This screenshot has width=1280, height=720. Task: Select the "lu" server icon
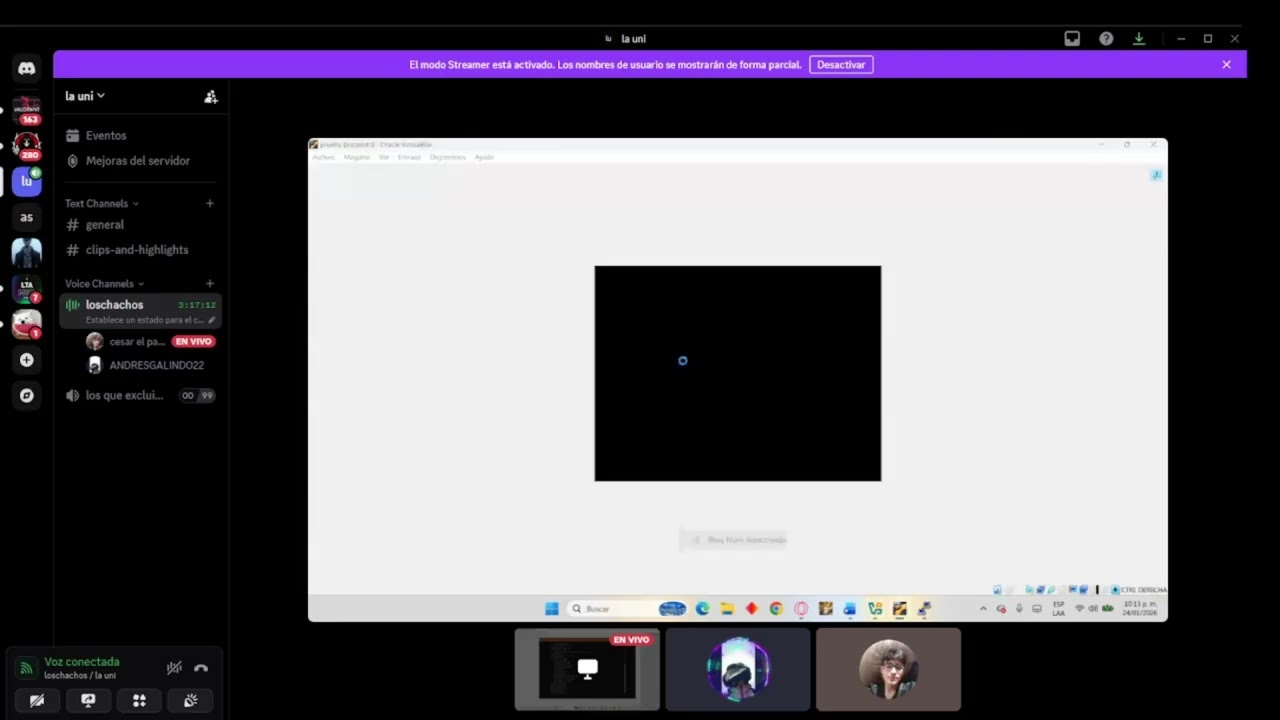27,181
